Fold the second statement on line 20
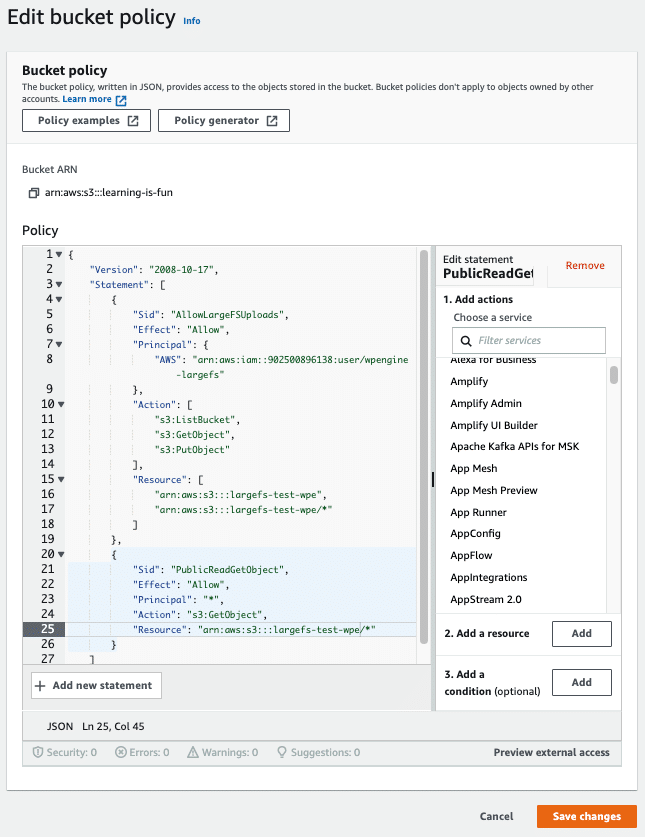This screenshot has height=837, width=645. (x=59, y=554)
